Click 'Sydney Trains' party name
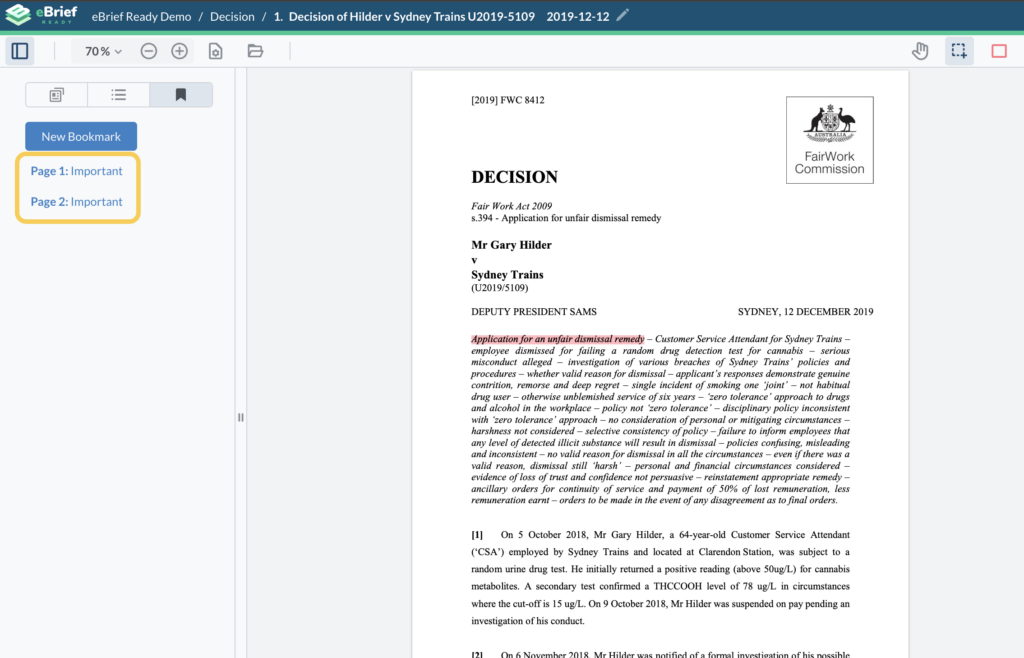Screen dimensions: 1024x658 pos(507,275)
